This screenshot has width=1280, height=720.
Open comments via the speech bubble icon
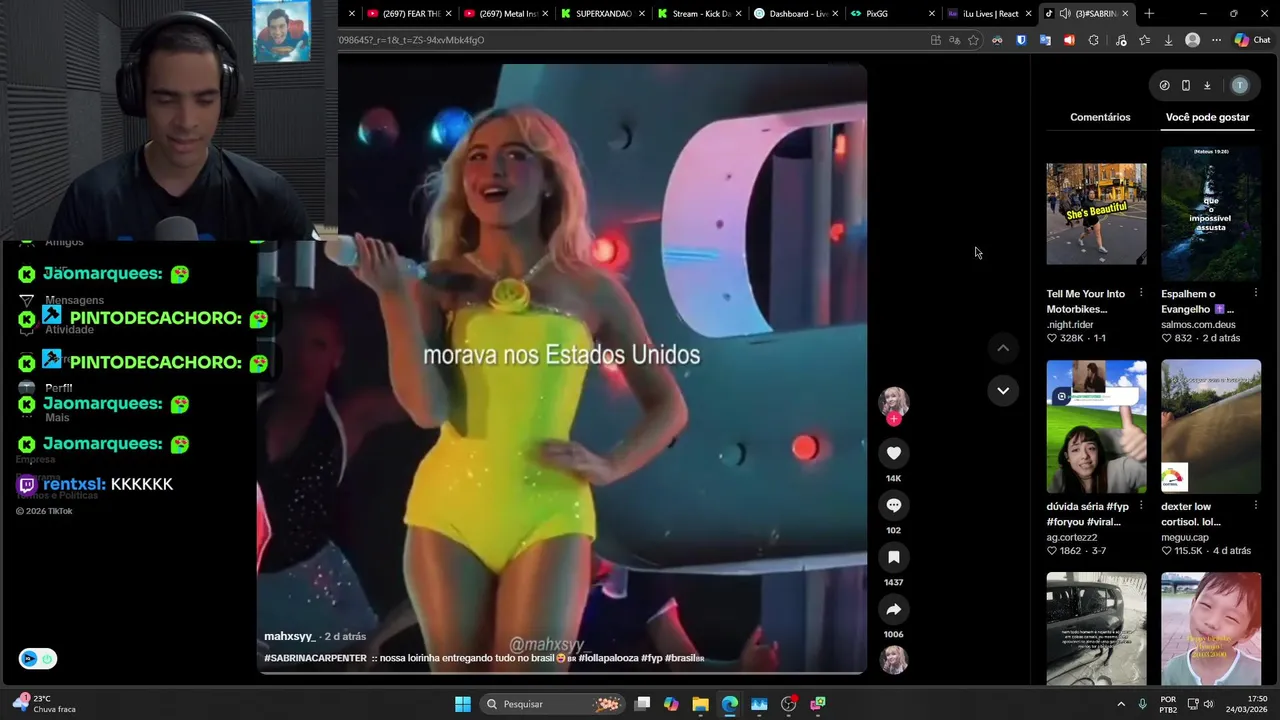tap(893, 505)
